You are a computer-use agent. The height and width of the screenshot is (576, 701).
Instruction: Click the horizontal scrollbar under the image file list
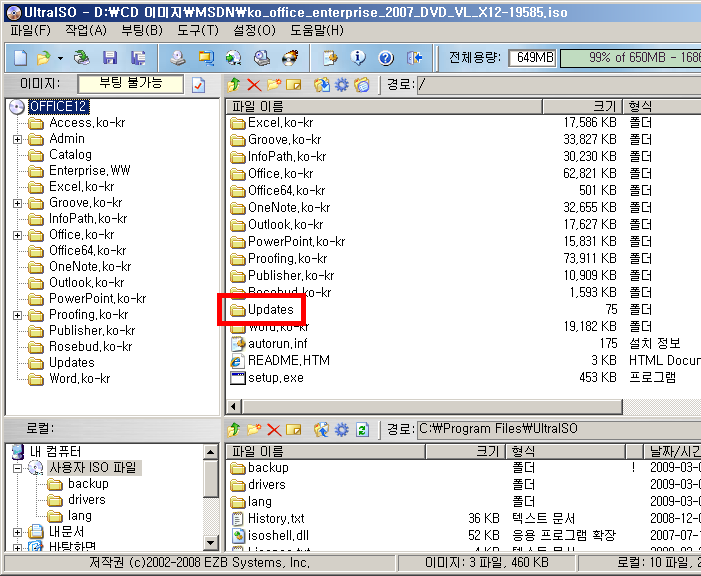point(432,407)
